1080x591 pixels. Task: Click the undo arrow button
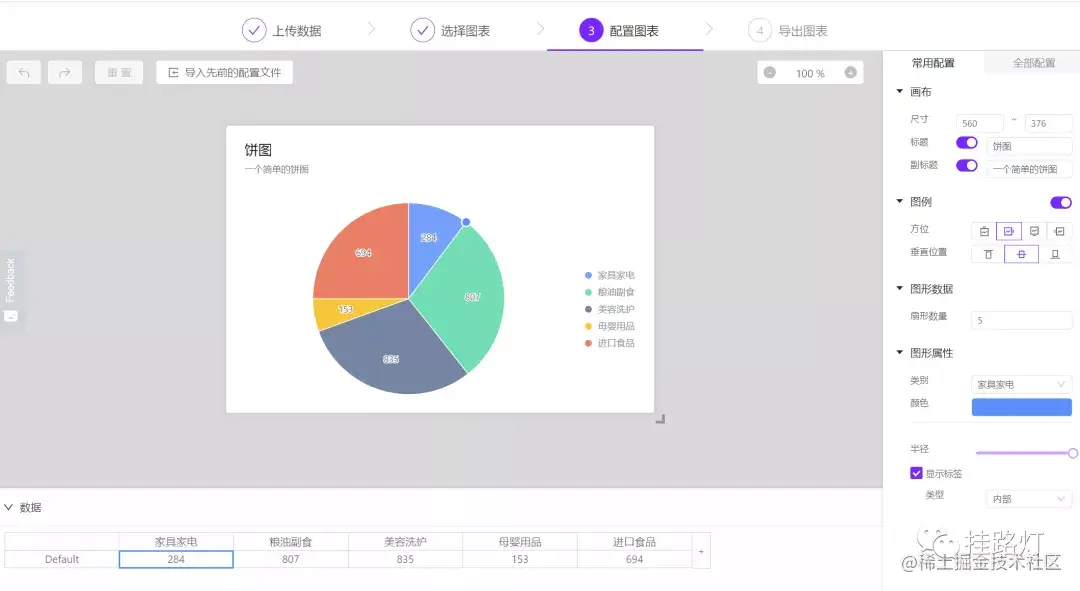(24, 72)
